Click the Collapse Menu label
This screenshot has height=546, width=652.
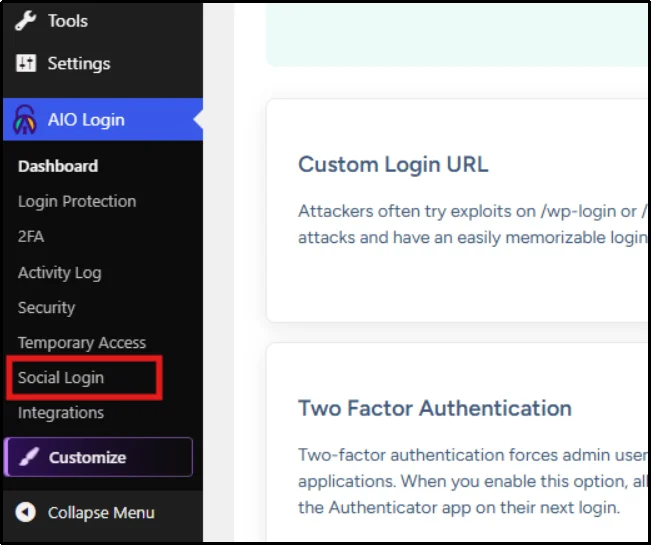pos(101,512)
